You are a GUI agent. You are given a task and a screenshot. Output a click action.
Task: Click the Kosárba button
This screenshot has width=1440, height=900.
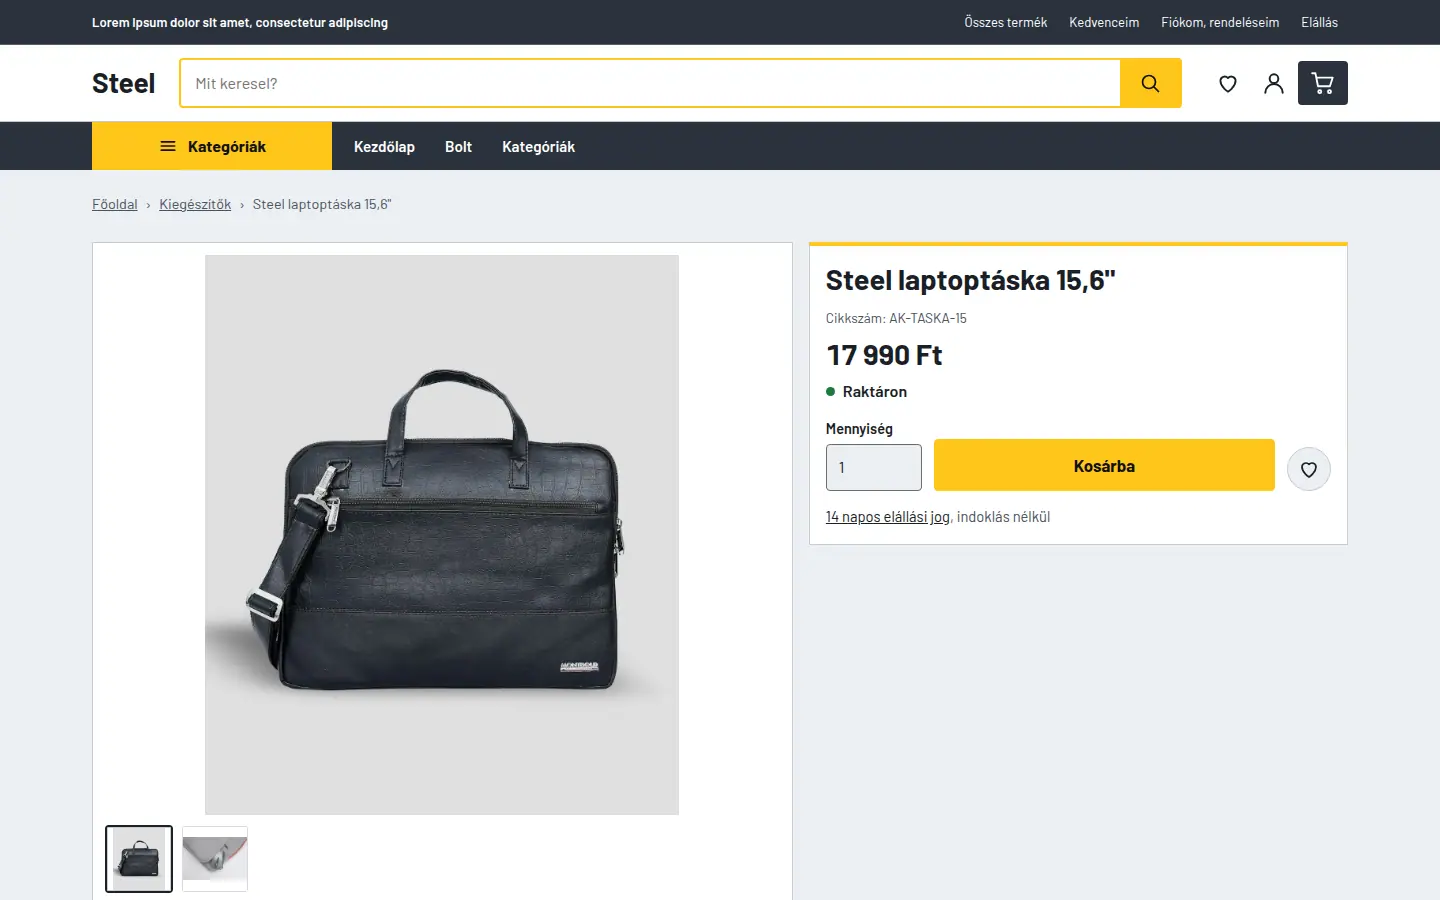(x=1104, y=465)
